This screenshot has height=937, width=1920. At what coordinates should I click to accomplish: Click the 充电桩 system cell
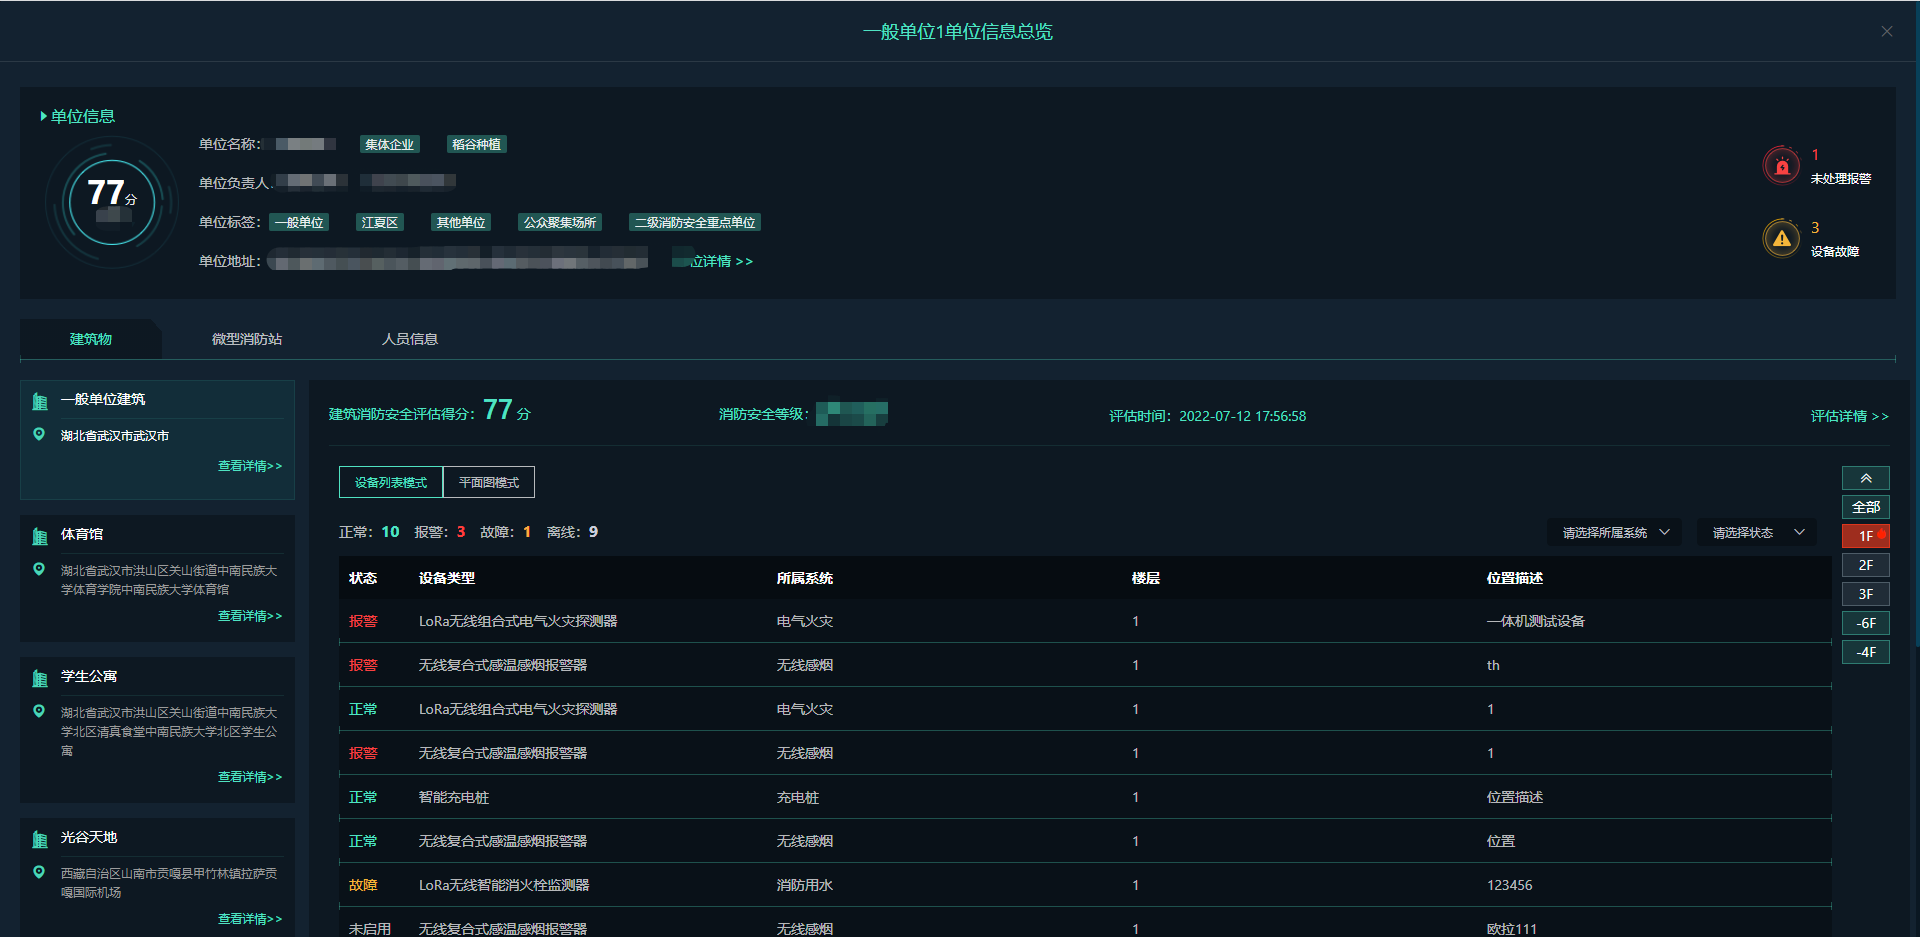798,797
